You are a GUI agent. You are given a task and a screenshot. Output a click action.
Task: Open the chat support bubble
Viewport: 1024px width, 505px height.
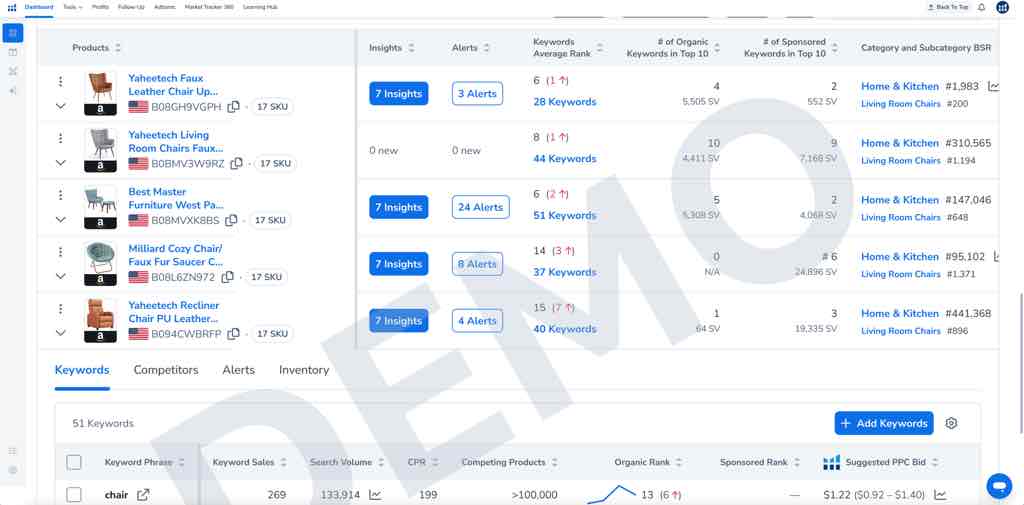[999, 485]
